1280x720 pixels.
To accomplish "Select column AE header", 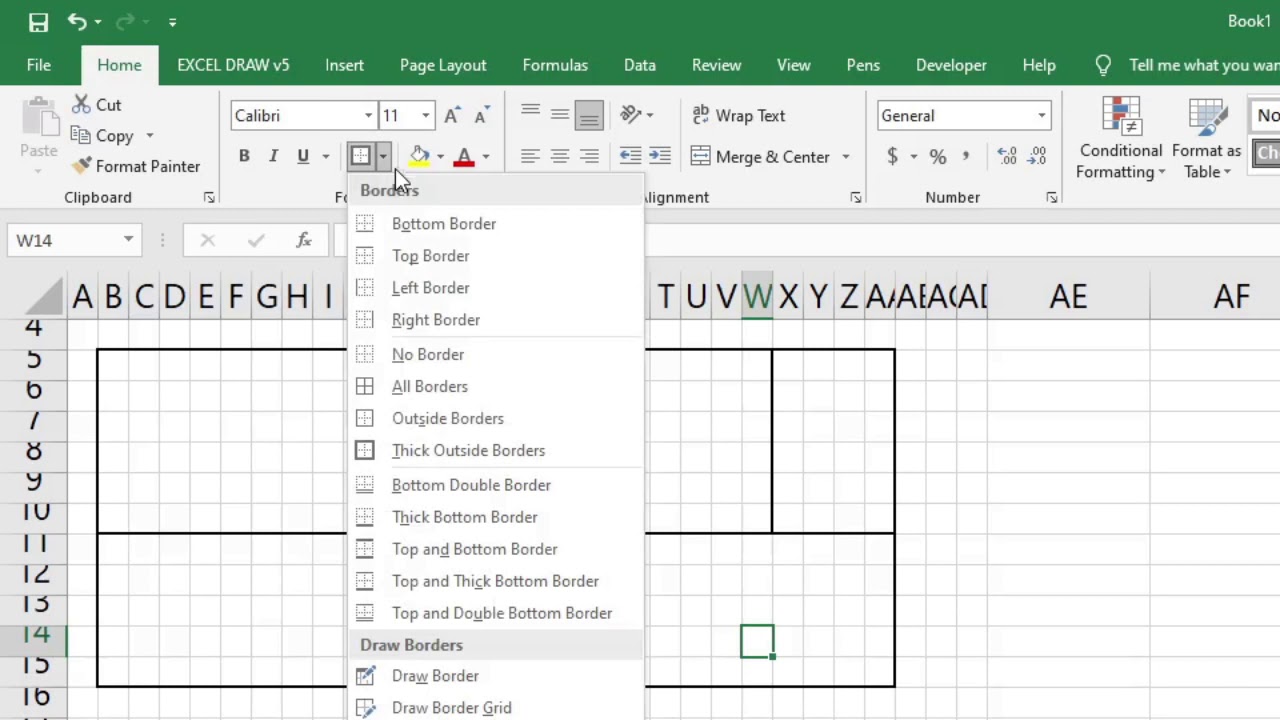I will [x=1068, y=296].
